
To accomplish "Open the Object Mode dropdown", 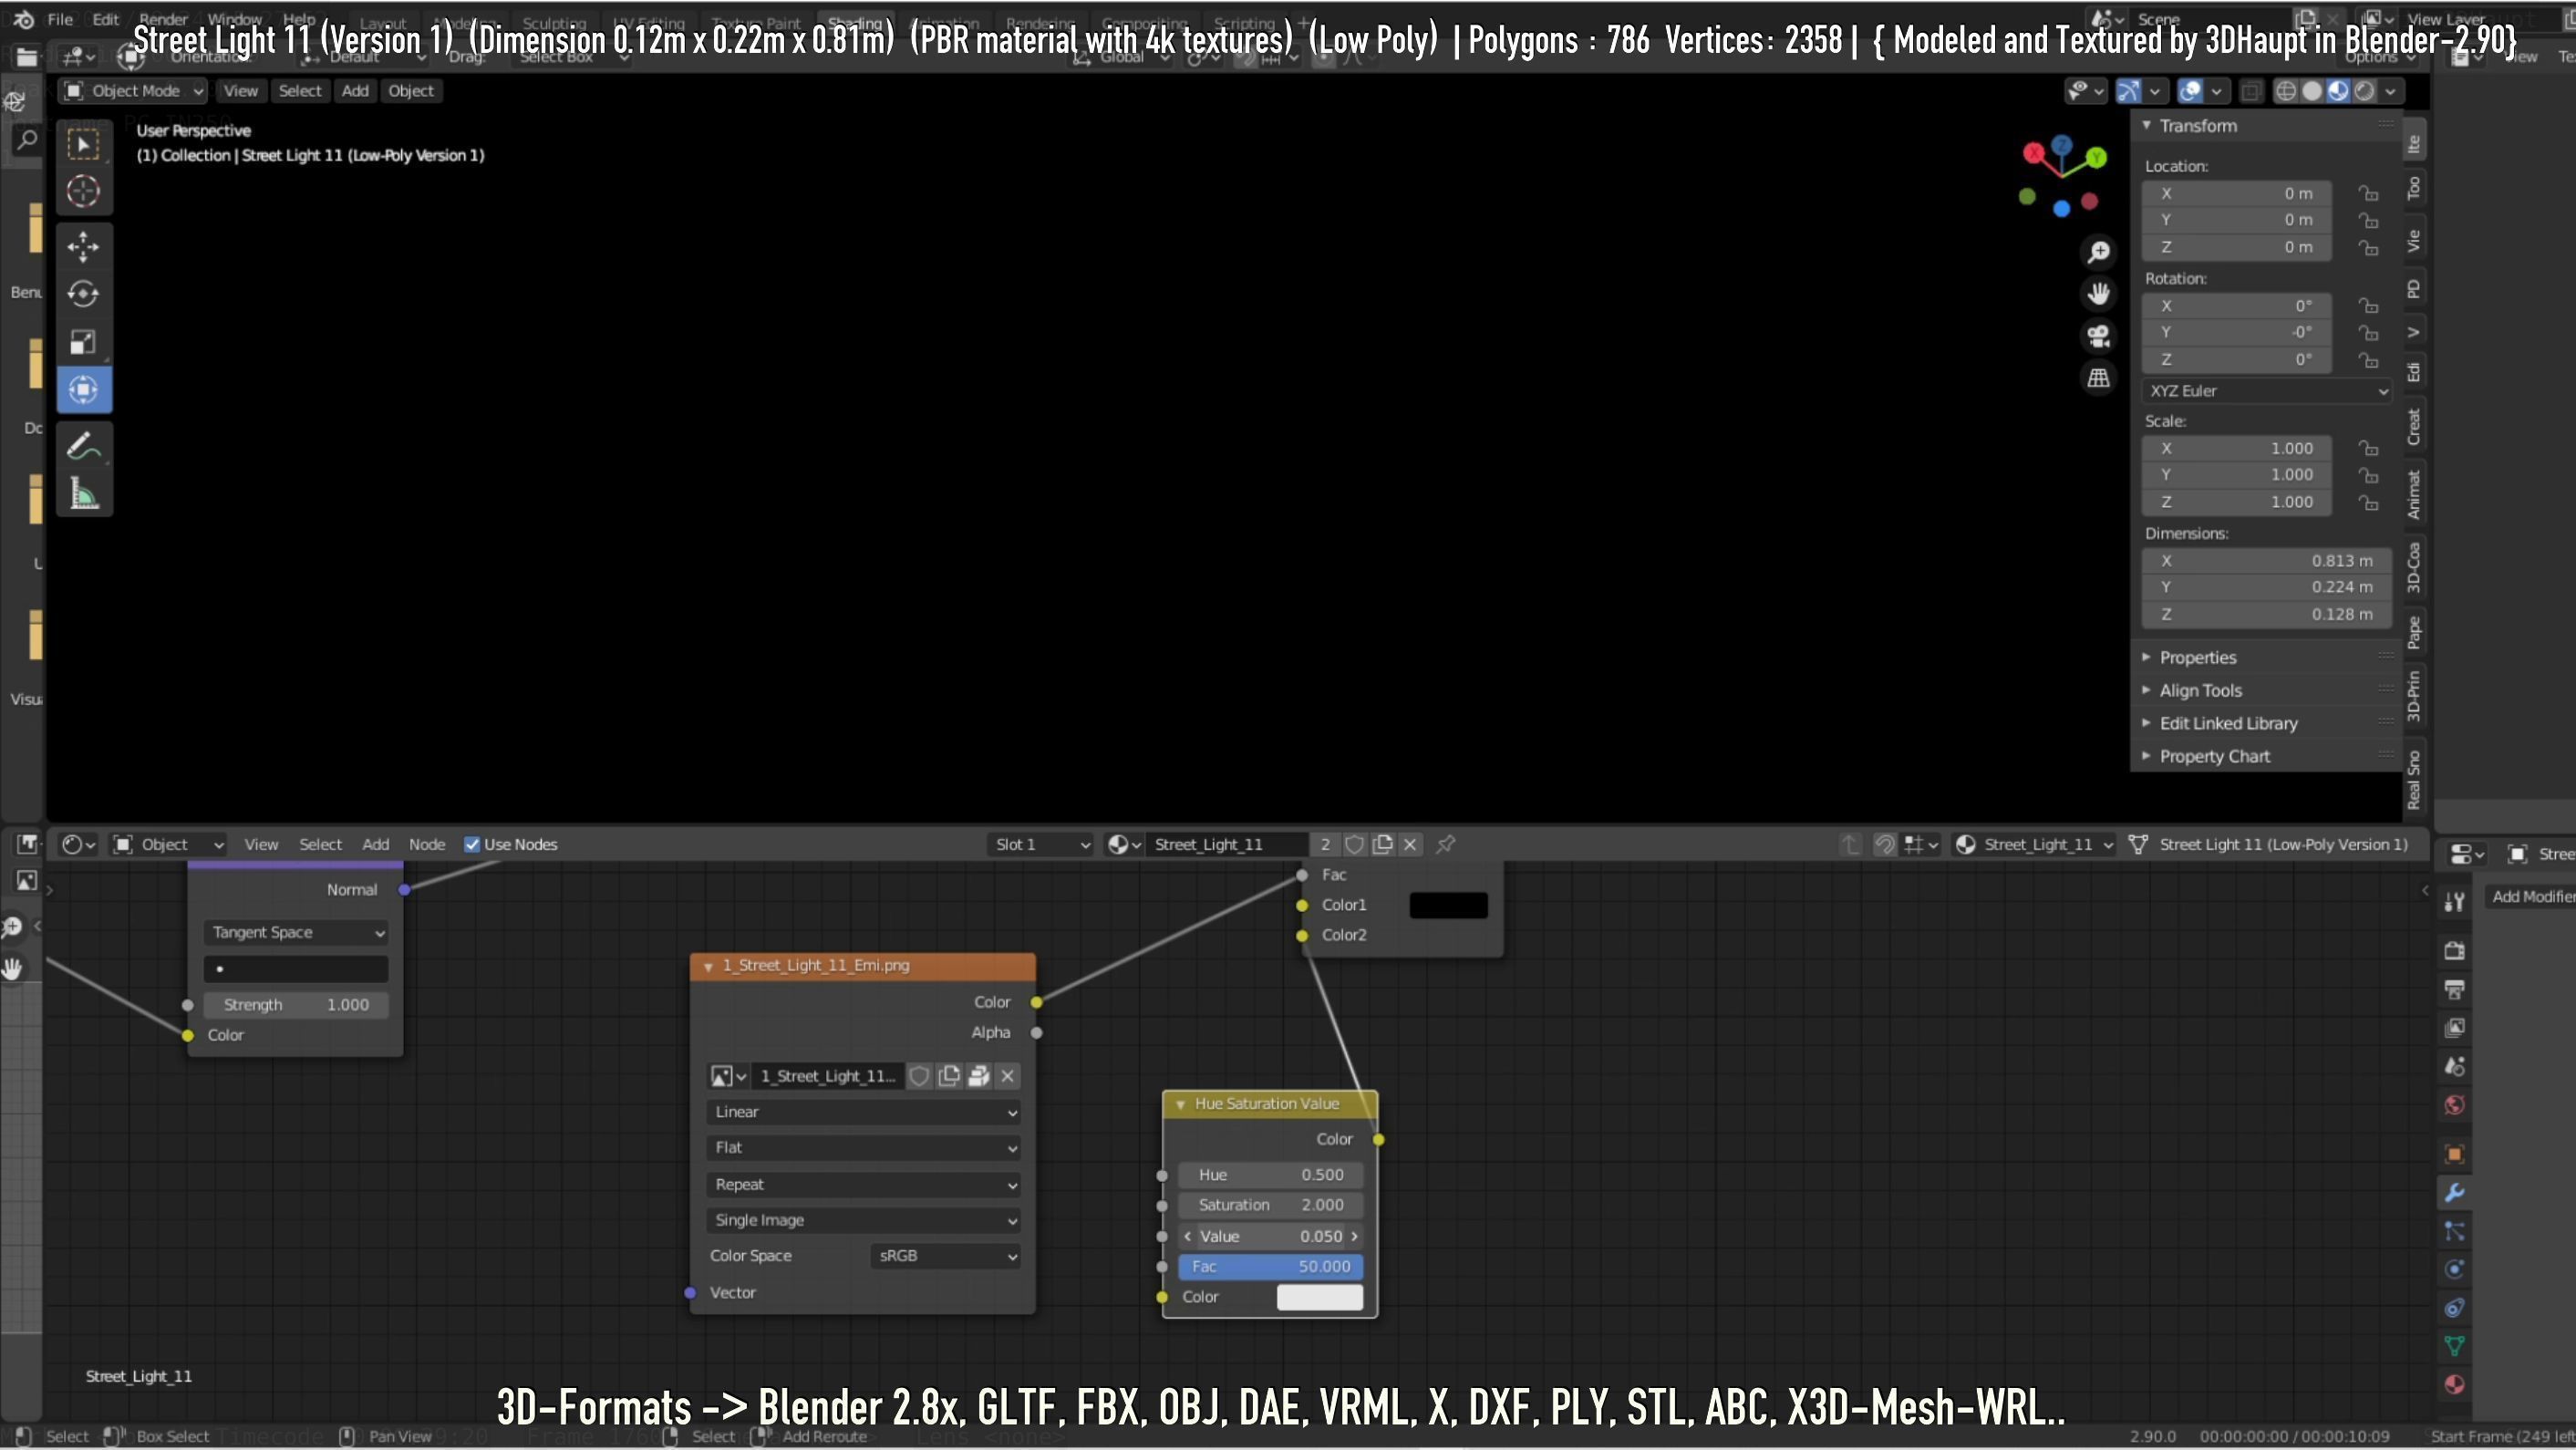I will [x=133, y=91].
